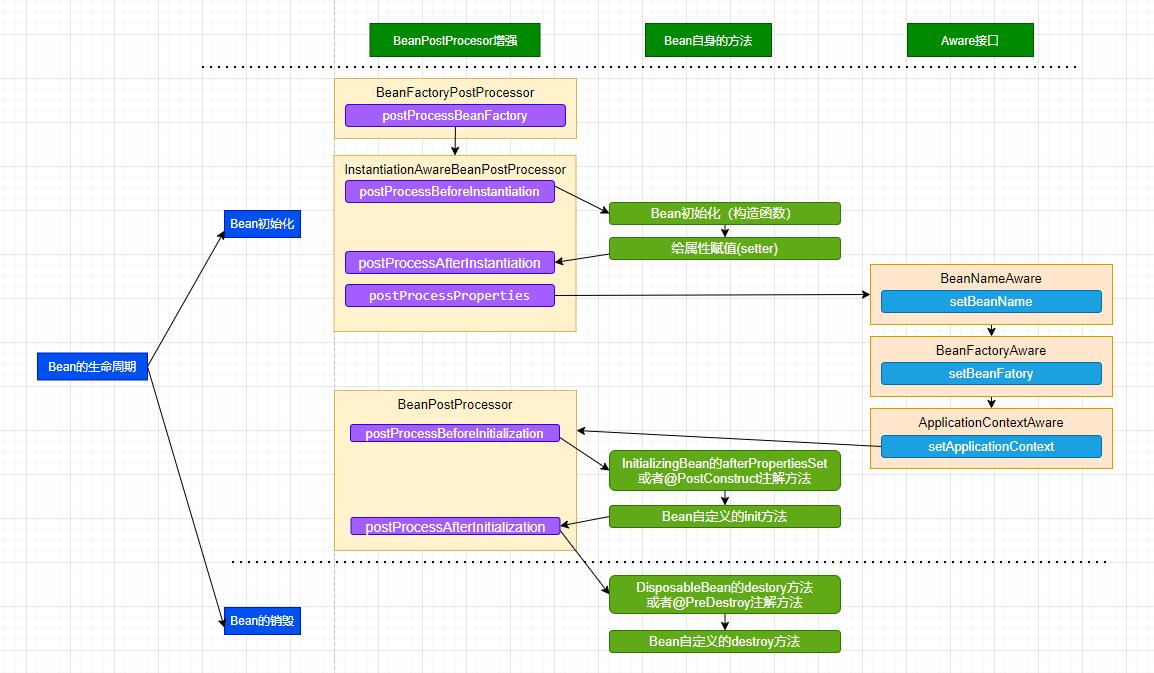Select the postProcessBeforeInstantiation box
This screenshot has height=673, width=1154.
click(x=450, y=191)
